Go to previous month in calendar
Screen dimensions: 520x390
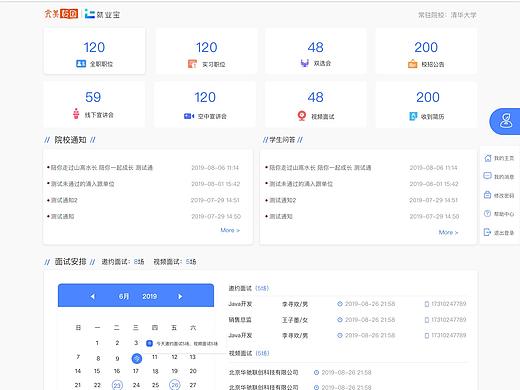(x=92, y=296)
